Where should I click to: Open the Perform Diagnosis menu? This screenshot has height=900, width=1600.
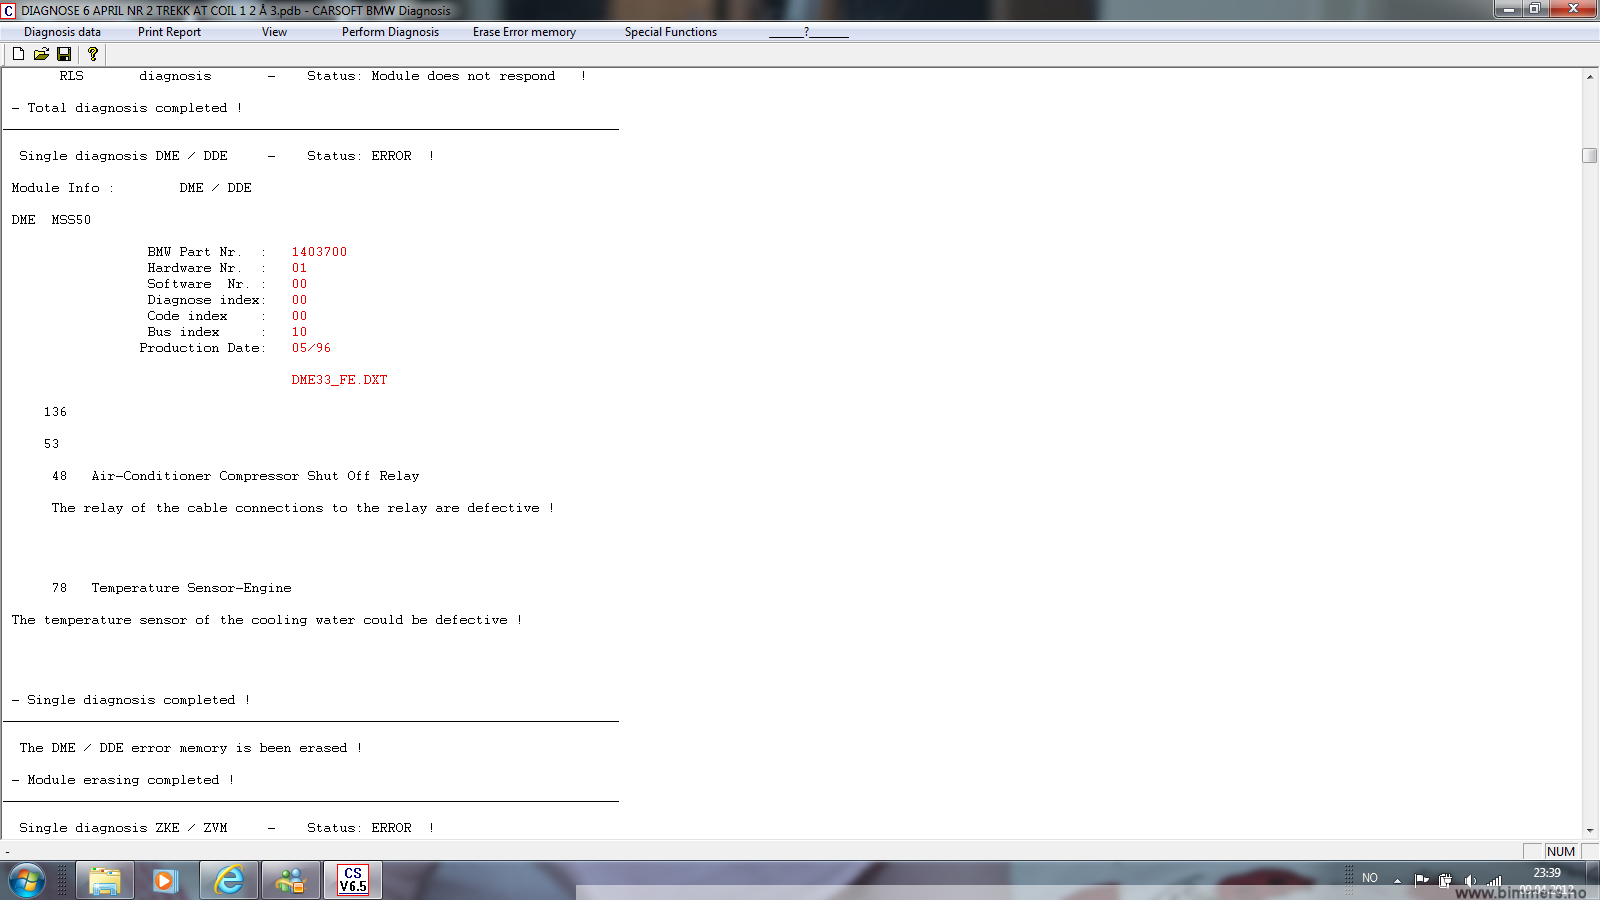(x=390, y=32)
